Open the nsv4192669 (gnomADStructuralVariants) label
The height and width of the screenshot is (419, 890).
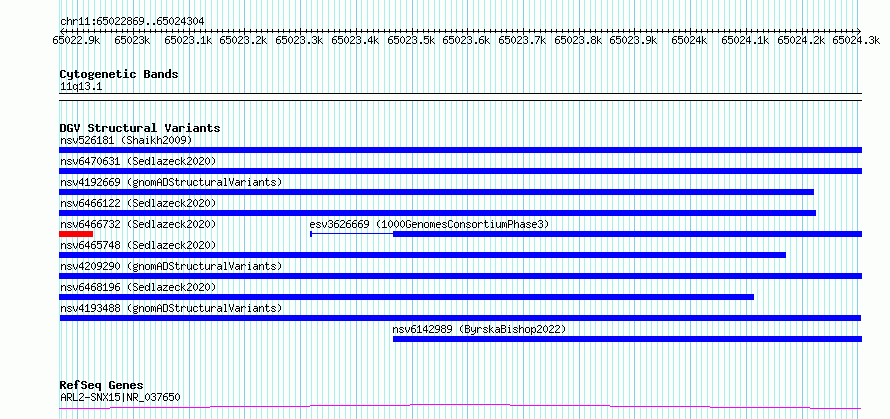tap(171, 182)
